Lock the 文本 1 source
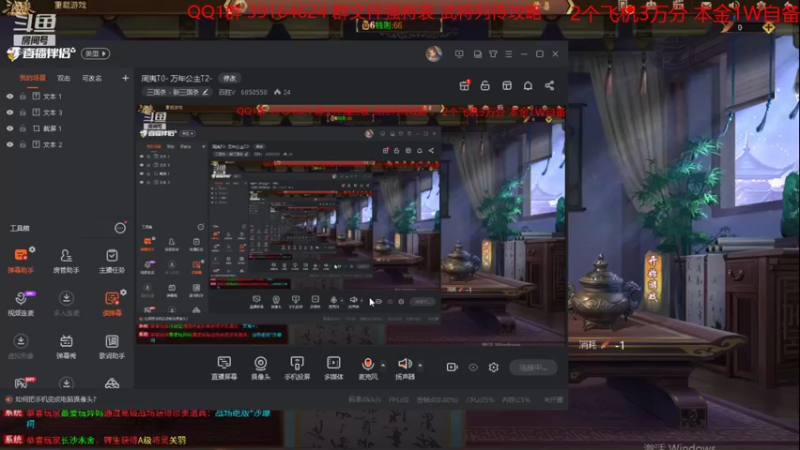Viewport: 800px width, 450px height. 22,96
